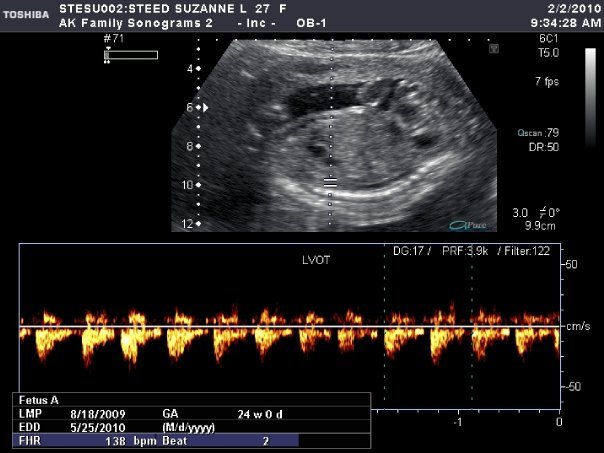Click the (M/d/yyyy) date format hint
This screenshot has height=453, width=604.
(189, 428)
